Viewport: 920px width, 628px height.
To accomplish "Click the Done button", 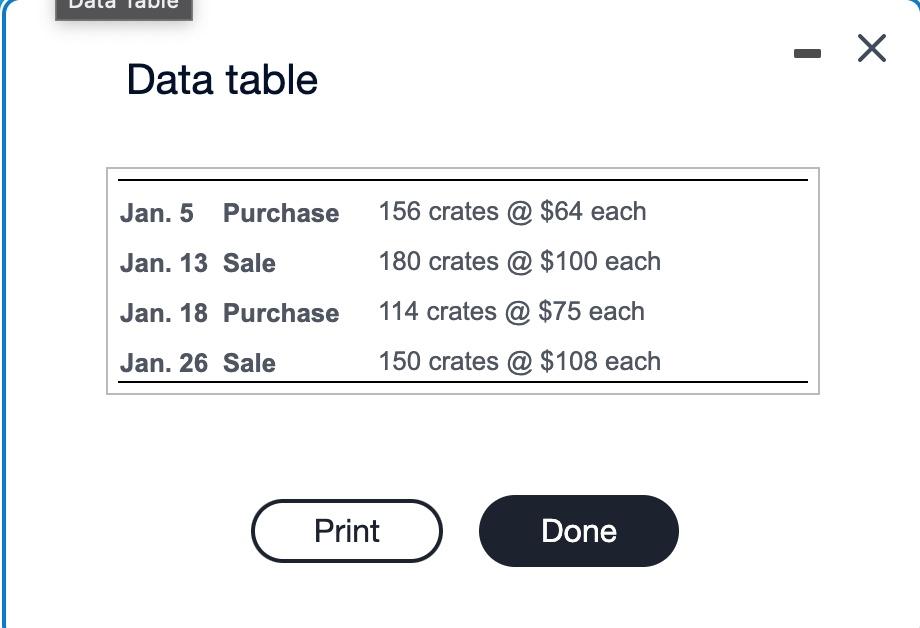I will [x=578, y=531].
